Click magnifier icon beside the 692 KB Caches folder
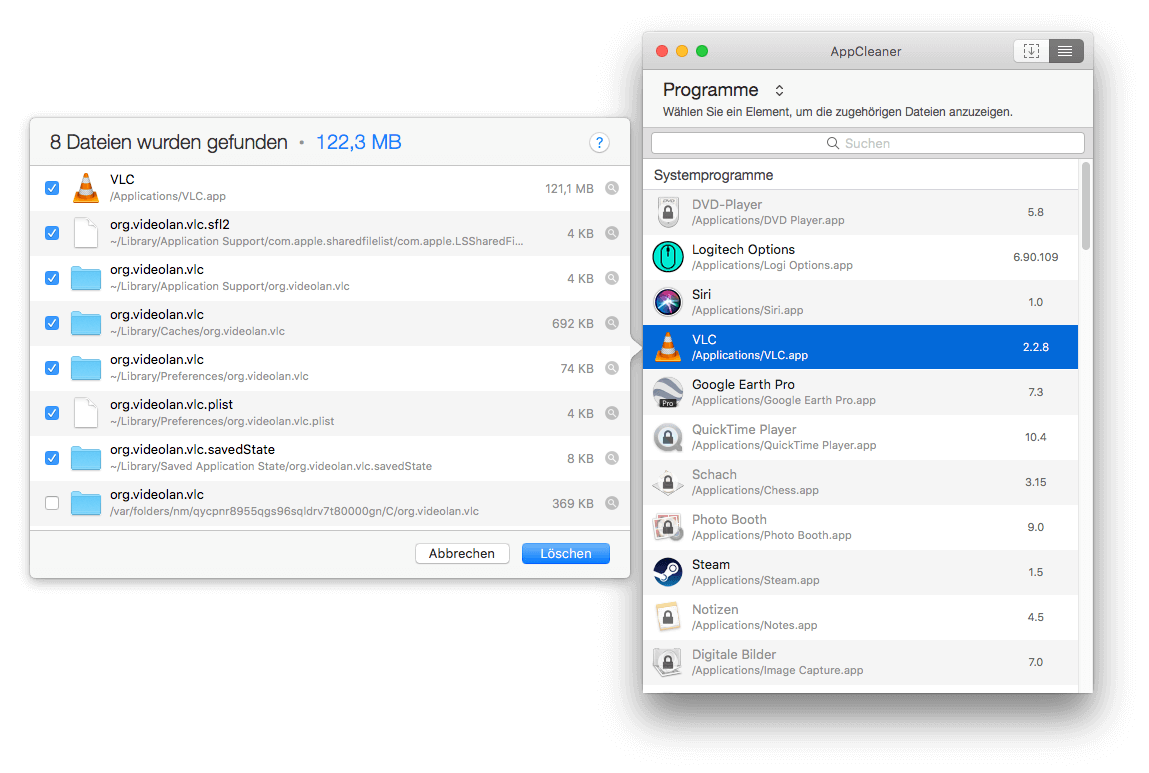The image size is (1149, 773). (x=612, y=323)
